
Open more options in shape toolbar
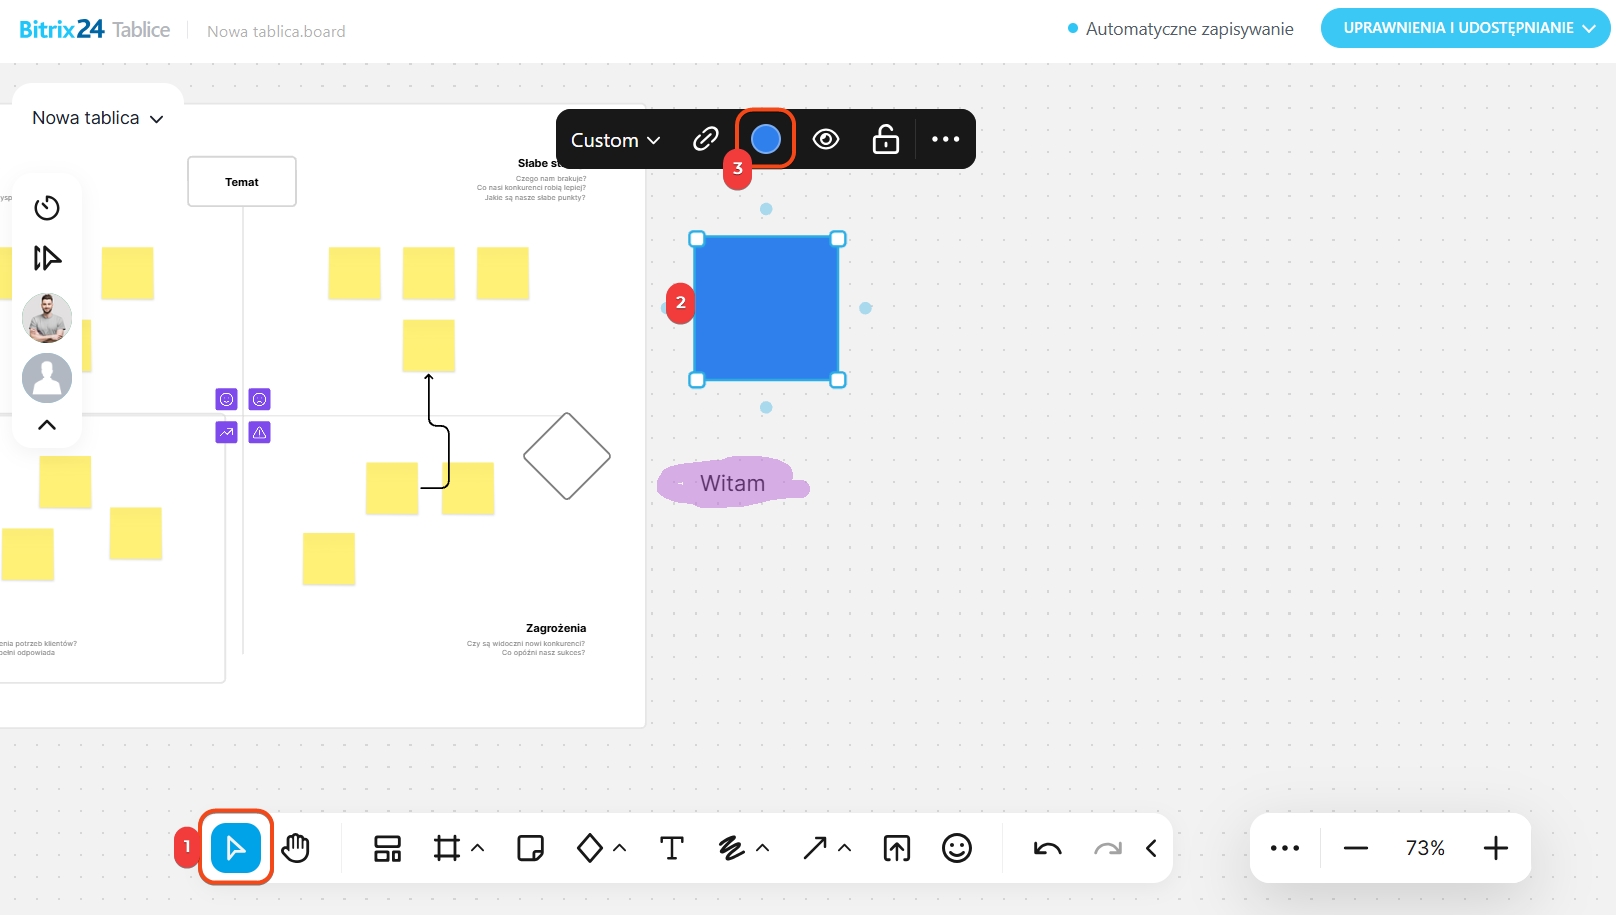pos(945,139)
